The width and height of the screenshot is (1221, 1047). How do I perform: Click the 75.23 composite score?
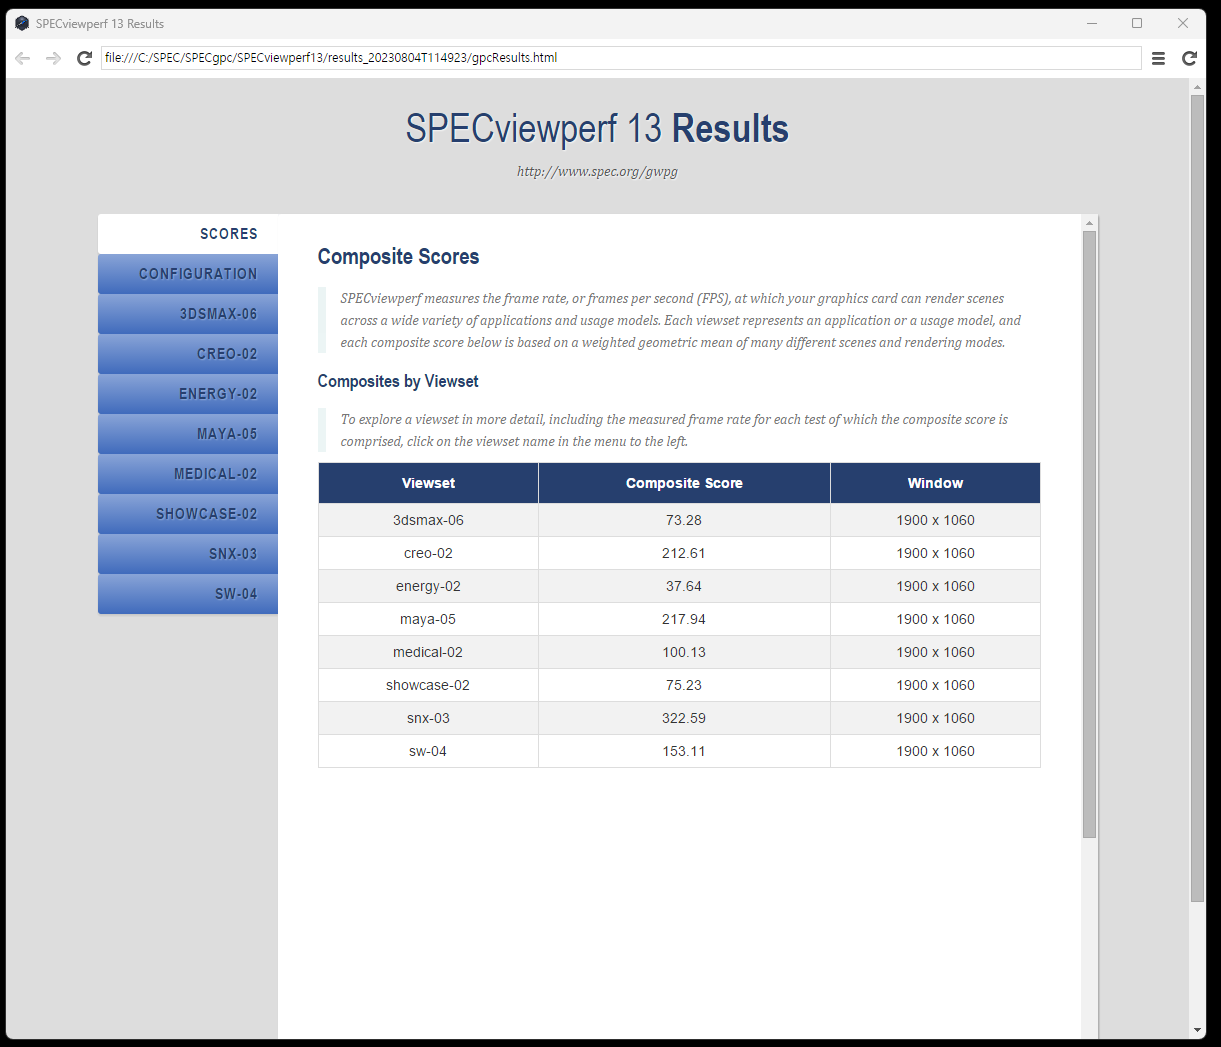(684, 685)
